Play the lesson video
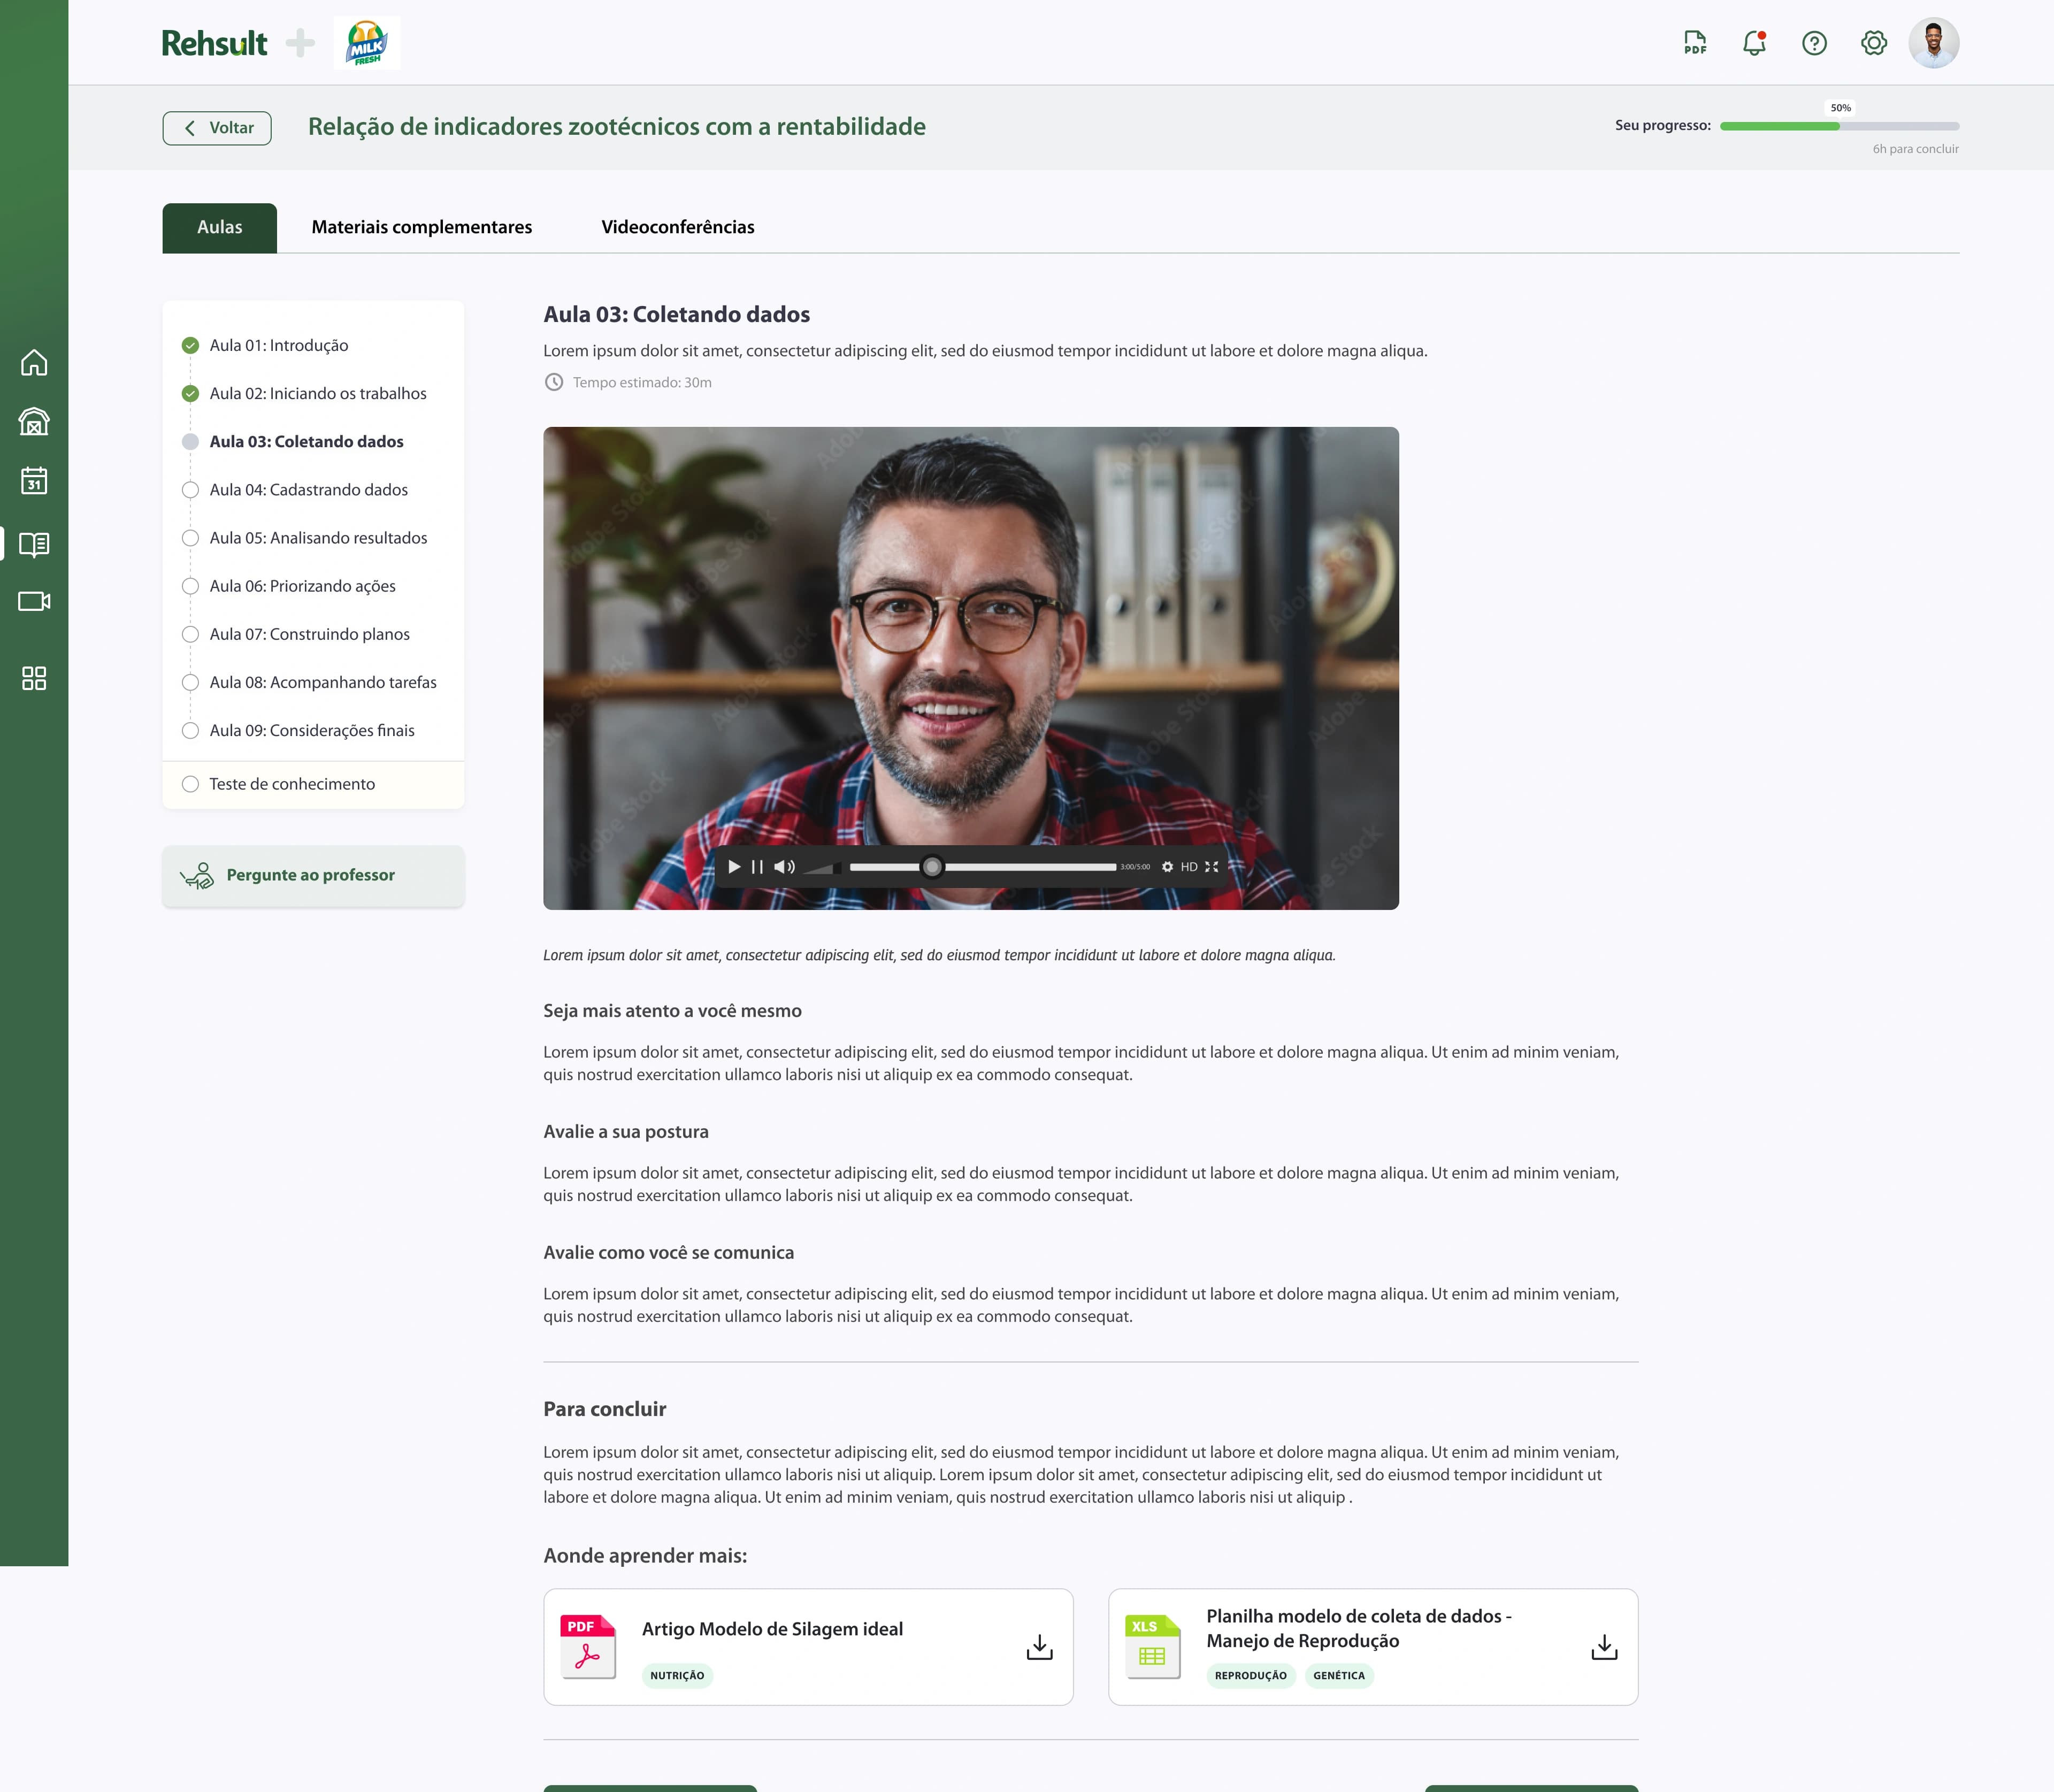 pos(734,867)
